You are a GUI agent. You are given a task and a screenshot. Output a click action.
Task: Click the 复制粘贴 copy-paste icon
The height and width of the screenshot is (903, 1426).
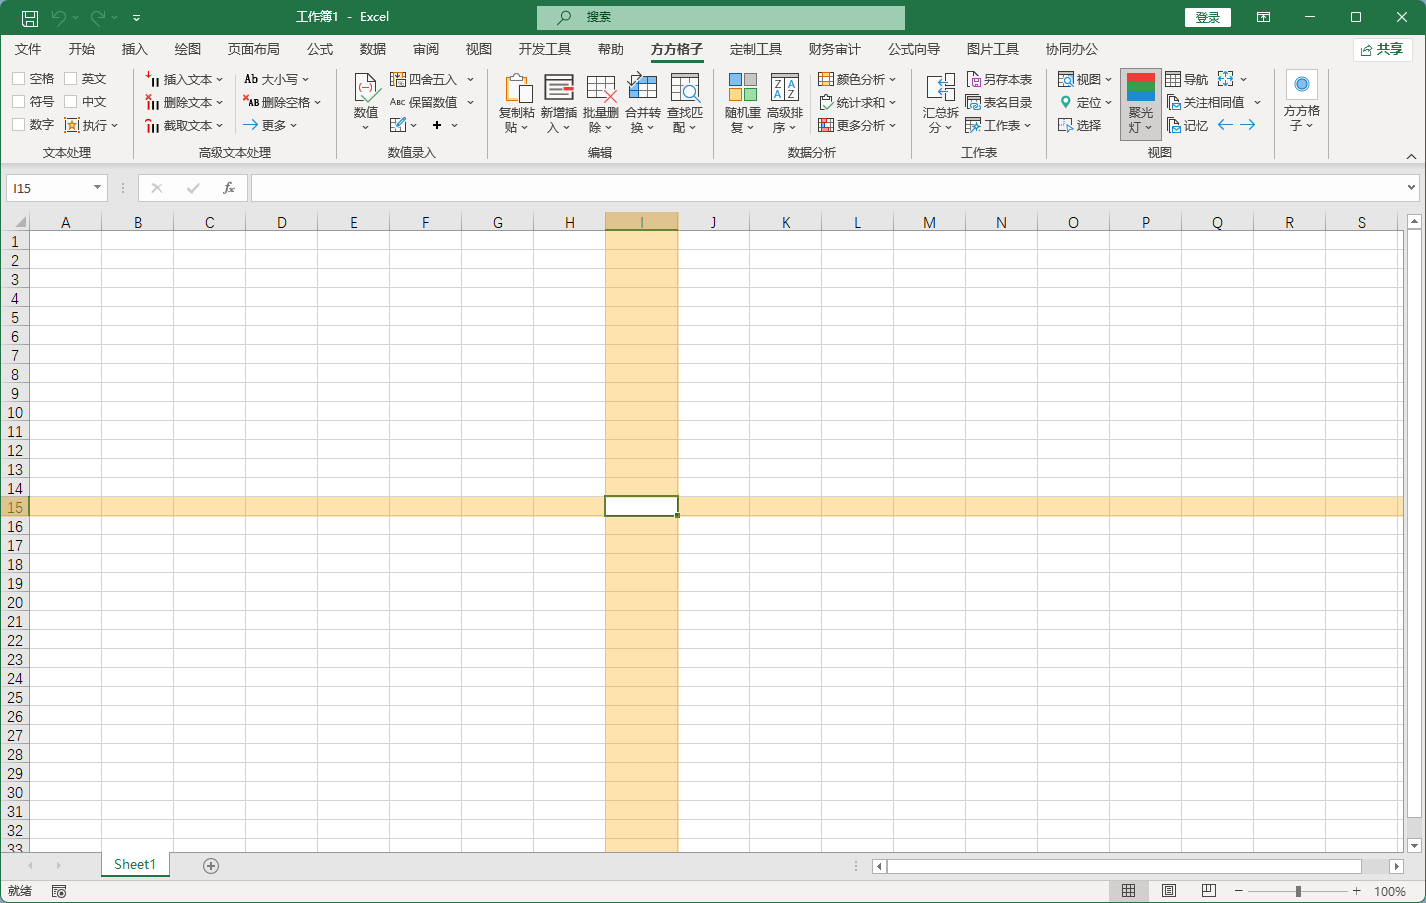[517, 89]
